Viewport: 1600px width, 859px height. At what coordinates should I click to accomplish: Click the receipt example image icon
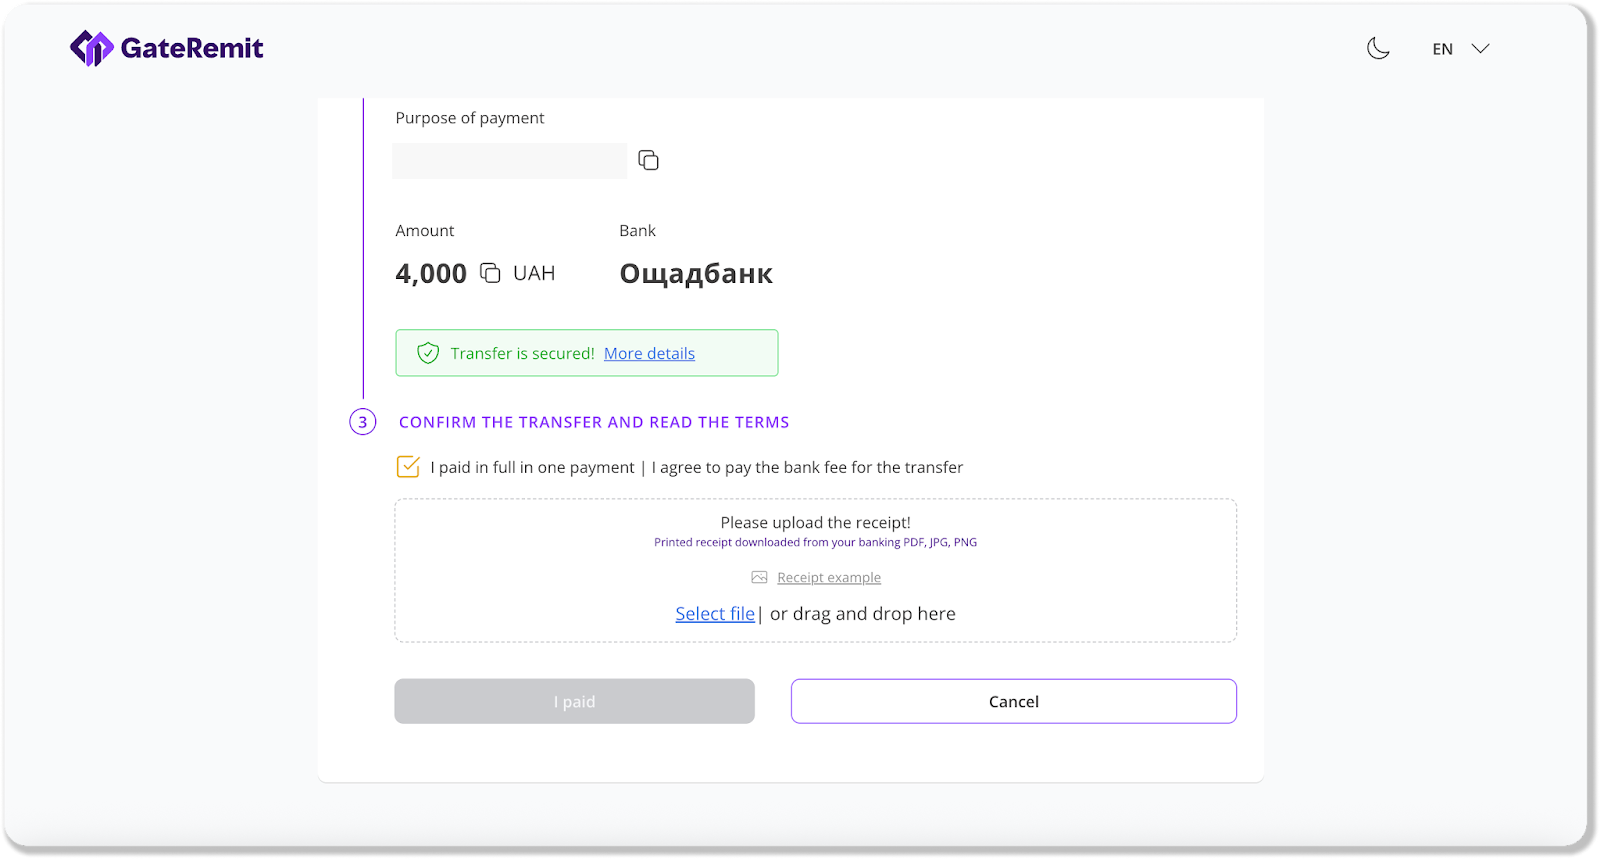[760, 577]
